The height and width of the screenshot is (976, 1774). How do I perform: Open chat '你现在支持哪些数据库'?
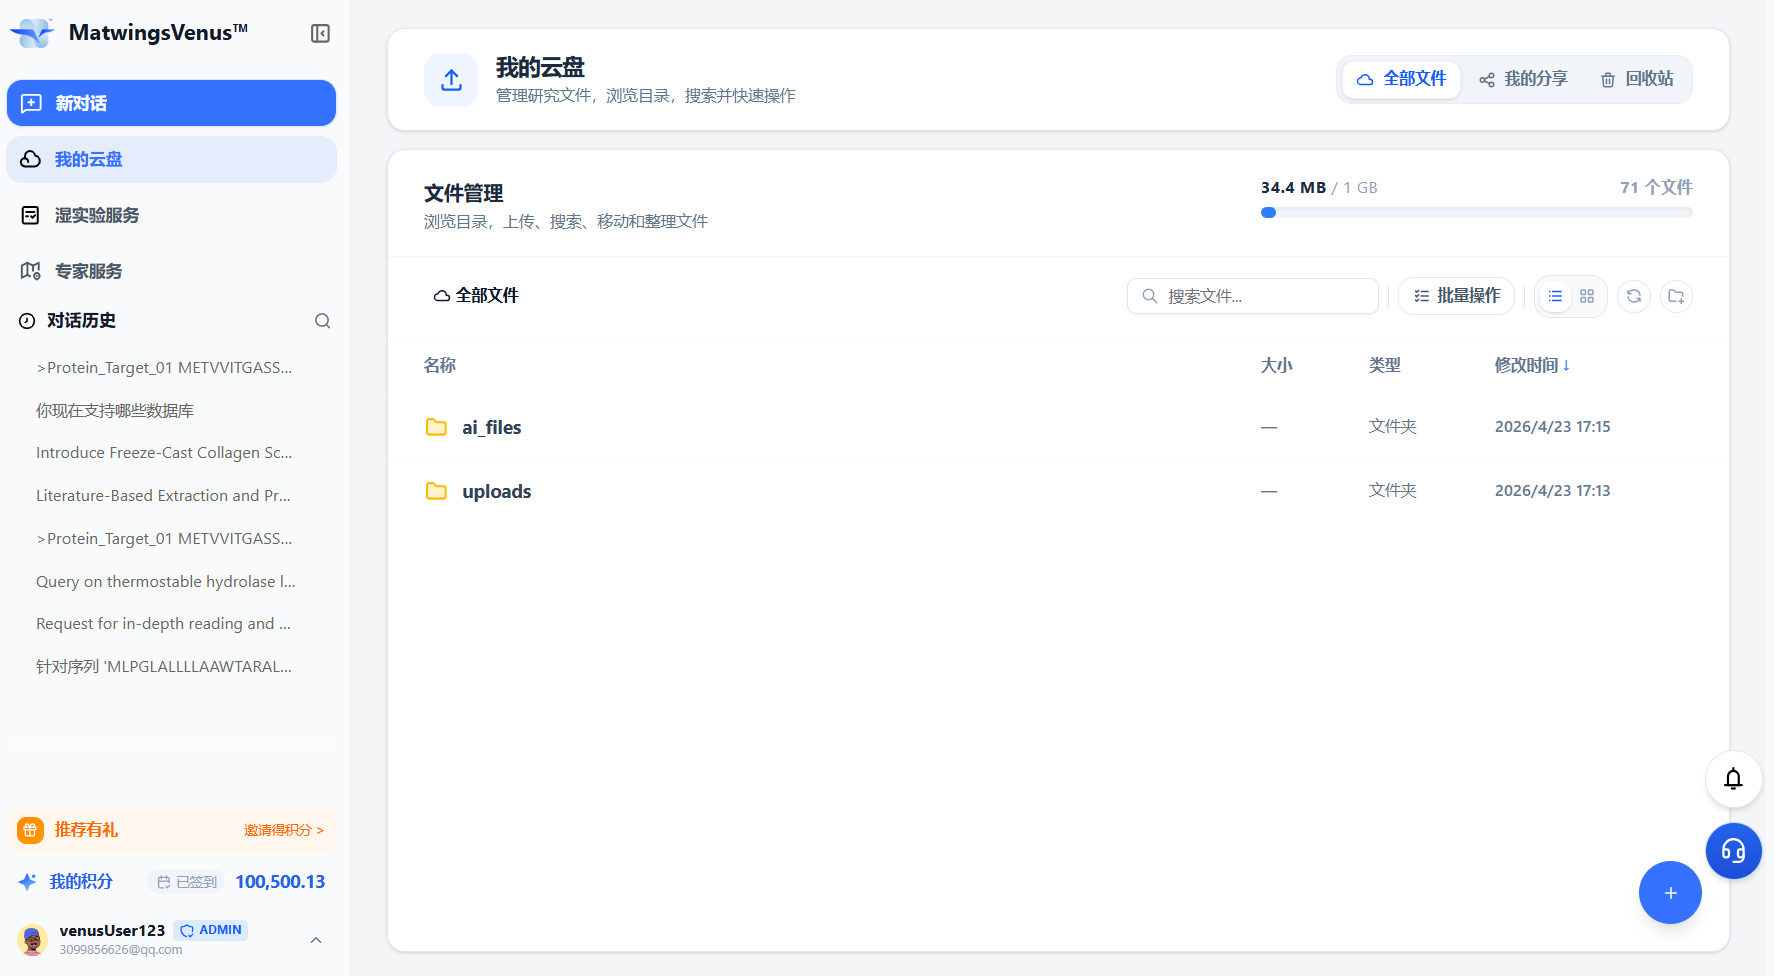(x=115, y=411)
